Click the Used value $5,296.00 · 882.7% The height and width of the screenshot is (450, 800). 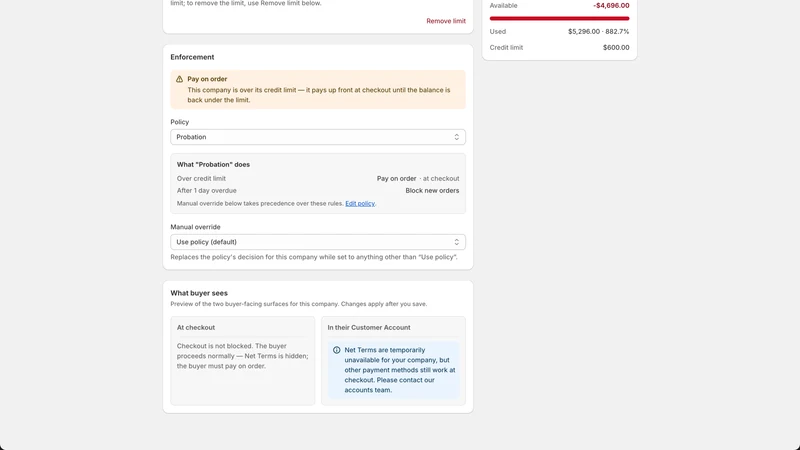click(598, 32)
